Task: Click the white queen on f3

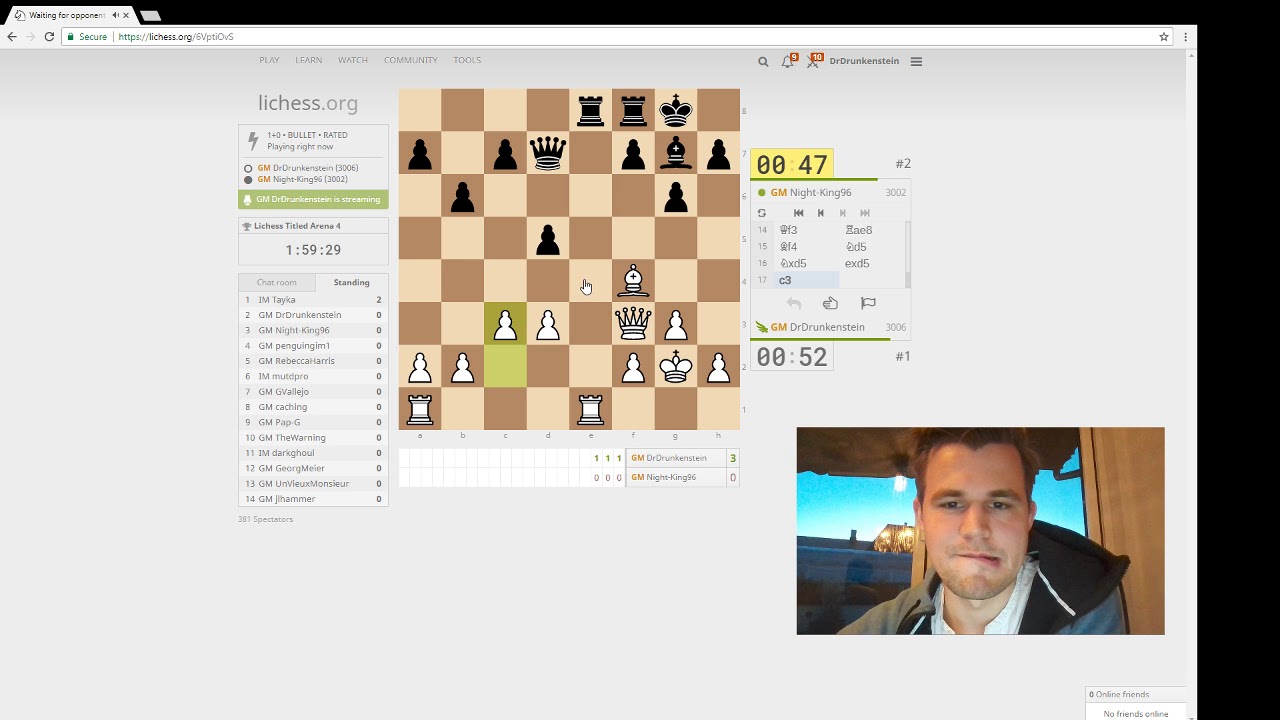Action: [633, 324]
